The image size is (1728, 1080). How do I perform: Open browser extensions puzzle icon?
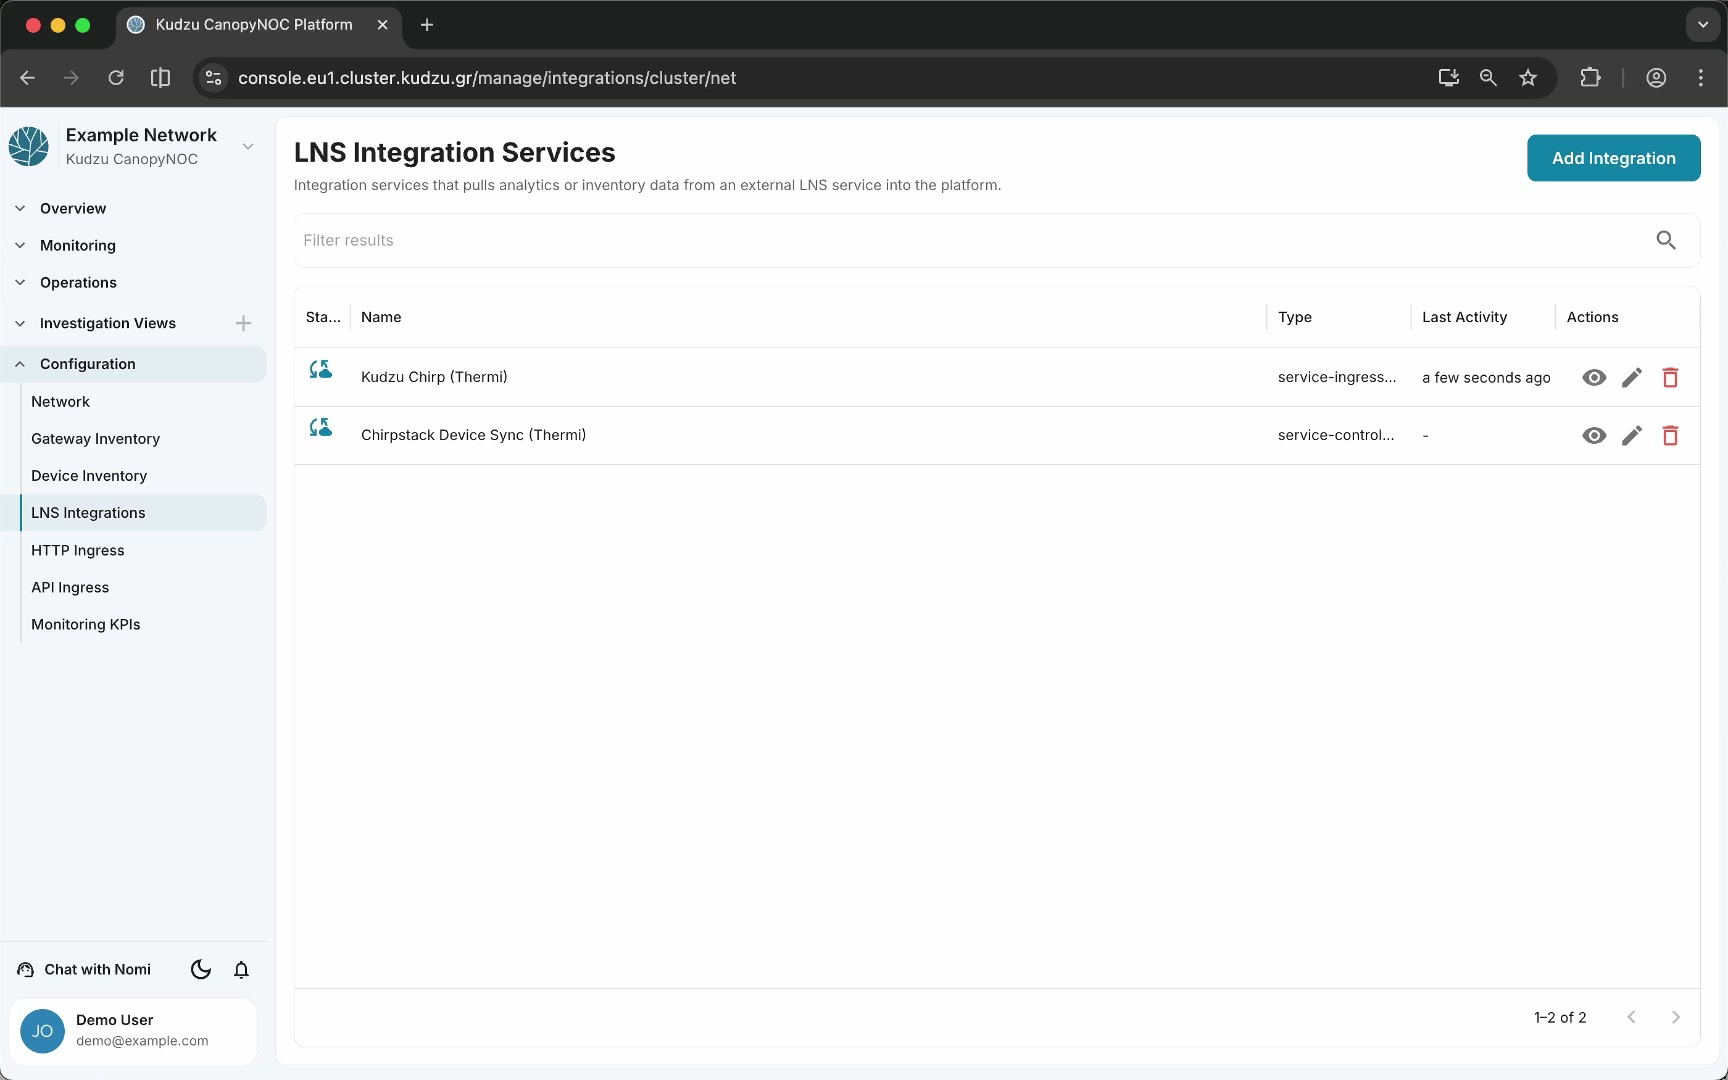(1590, 78)
